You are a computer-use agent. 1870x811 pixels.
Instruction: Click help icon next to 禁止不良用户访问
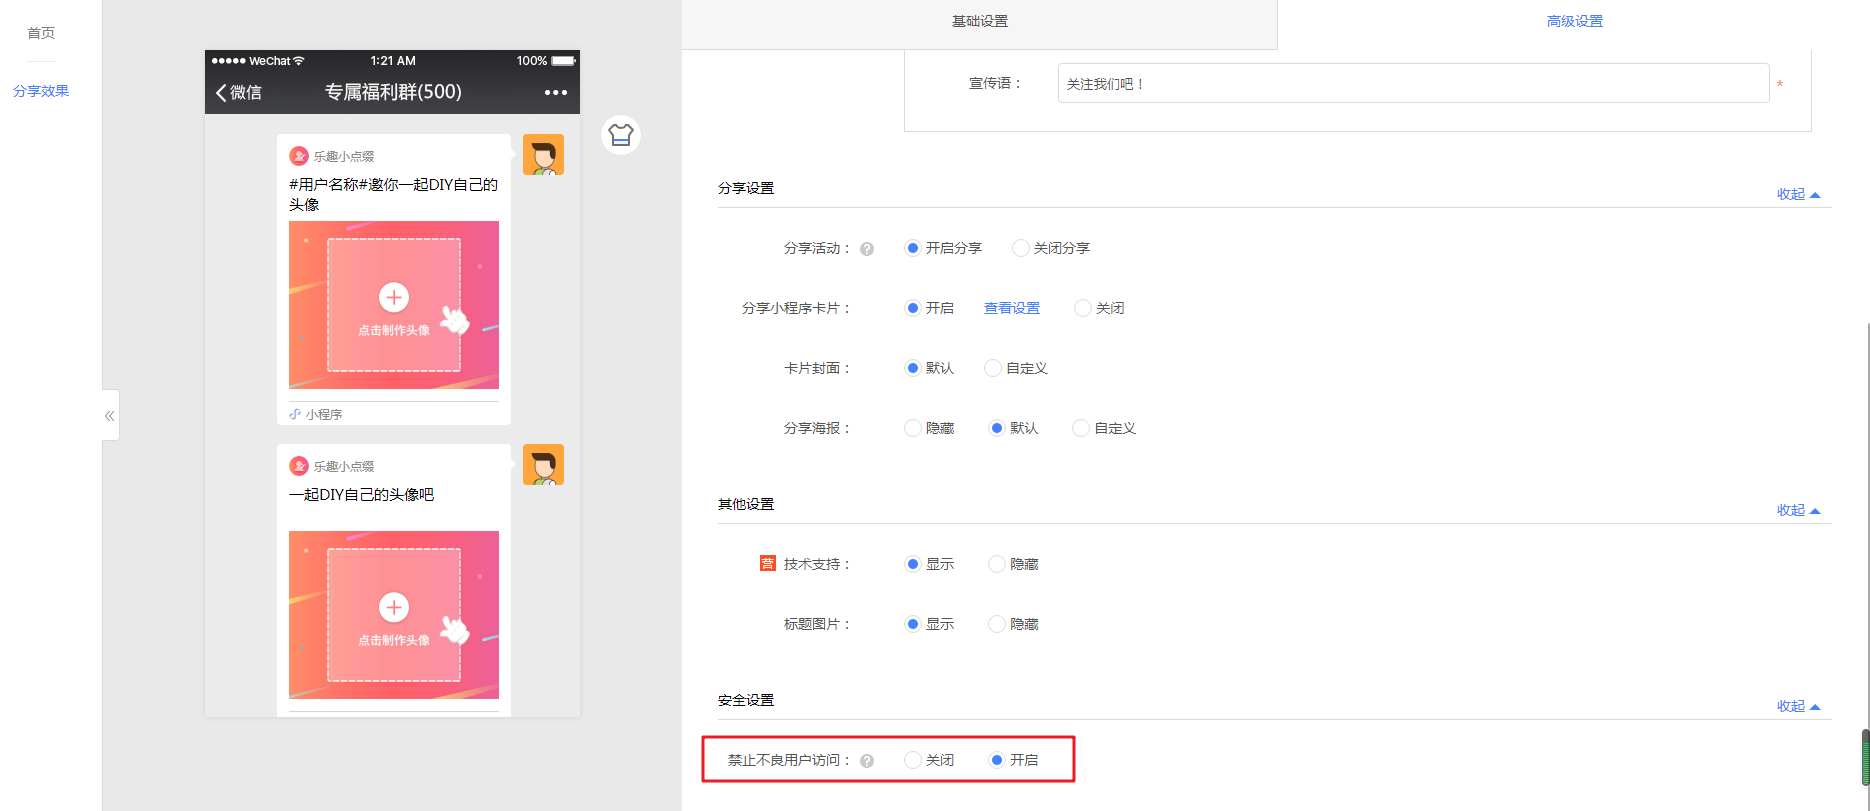click(867, 761)
